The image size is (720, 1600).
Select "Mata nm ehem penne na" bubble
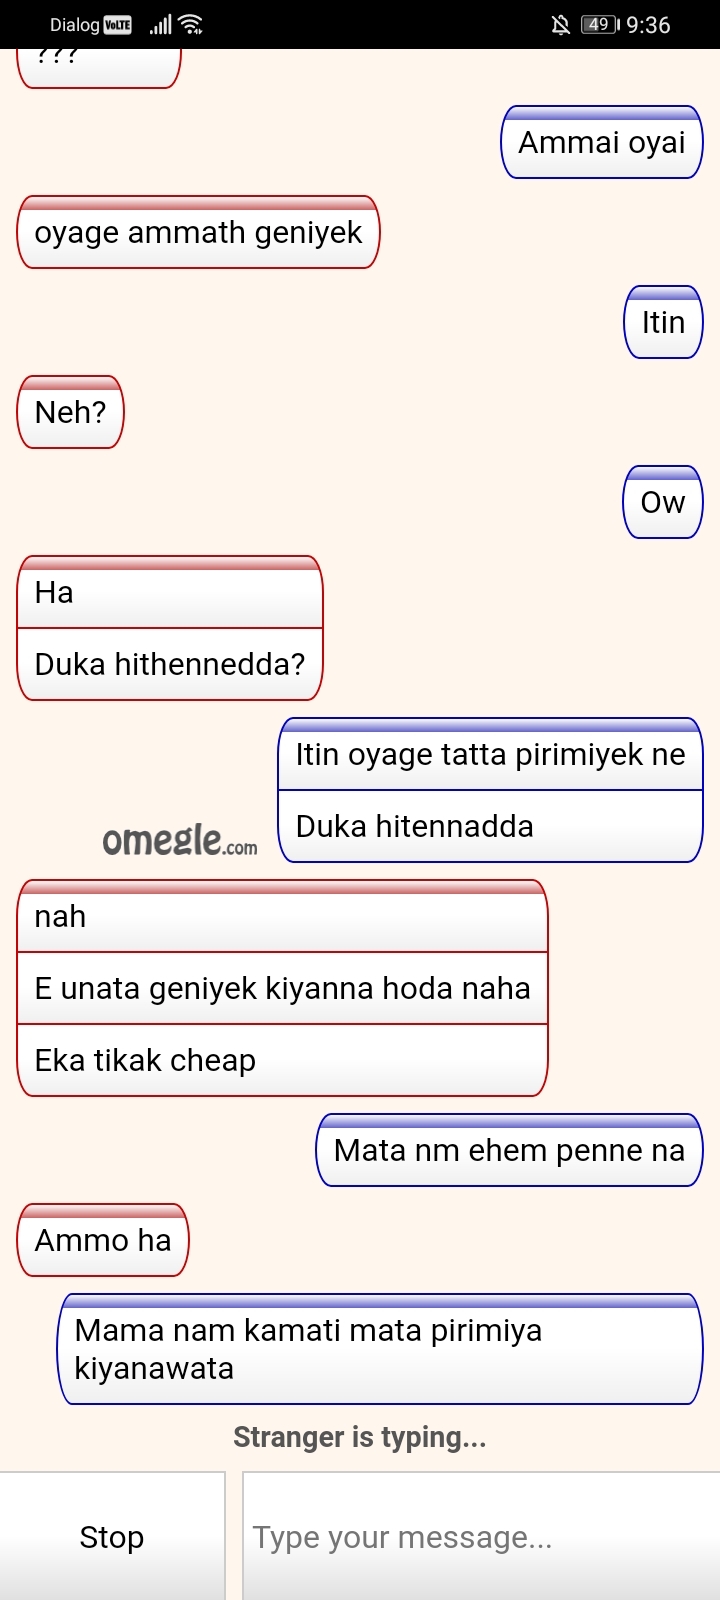point(509,1150)
